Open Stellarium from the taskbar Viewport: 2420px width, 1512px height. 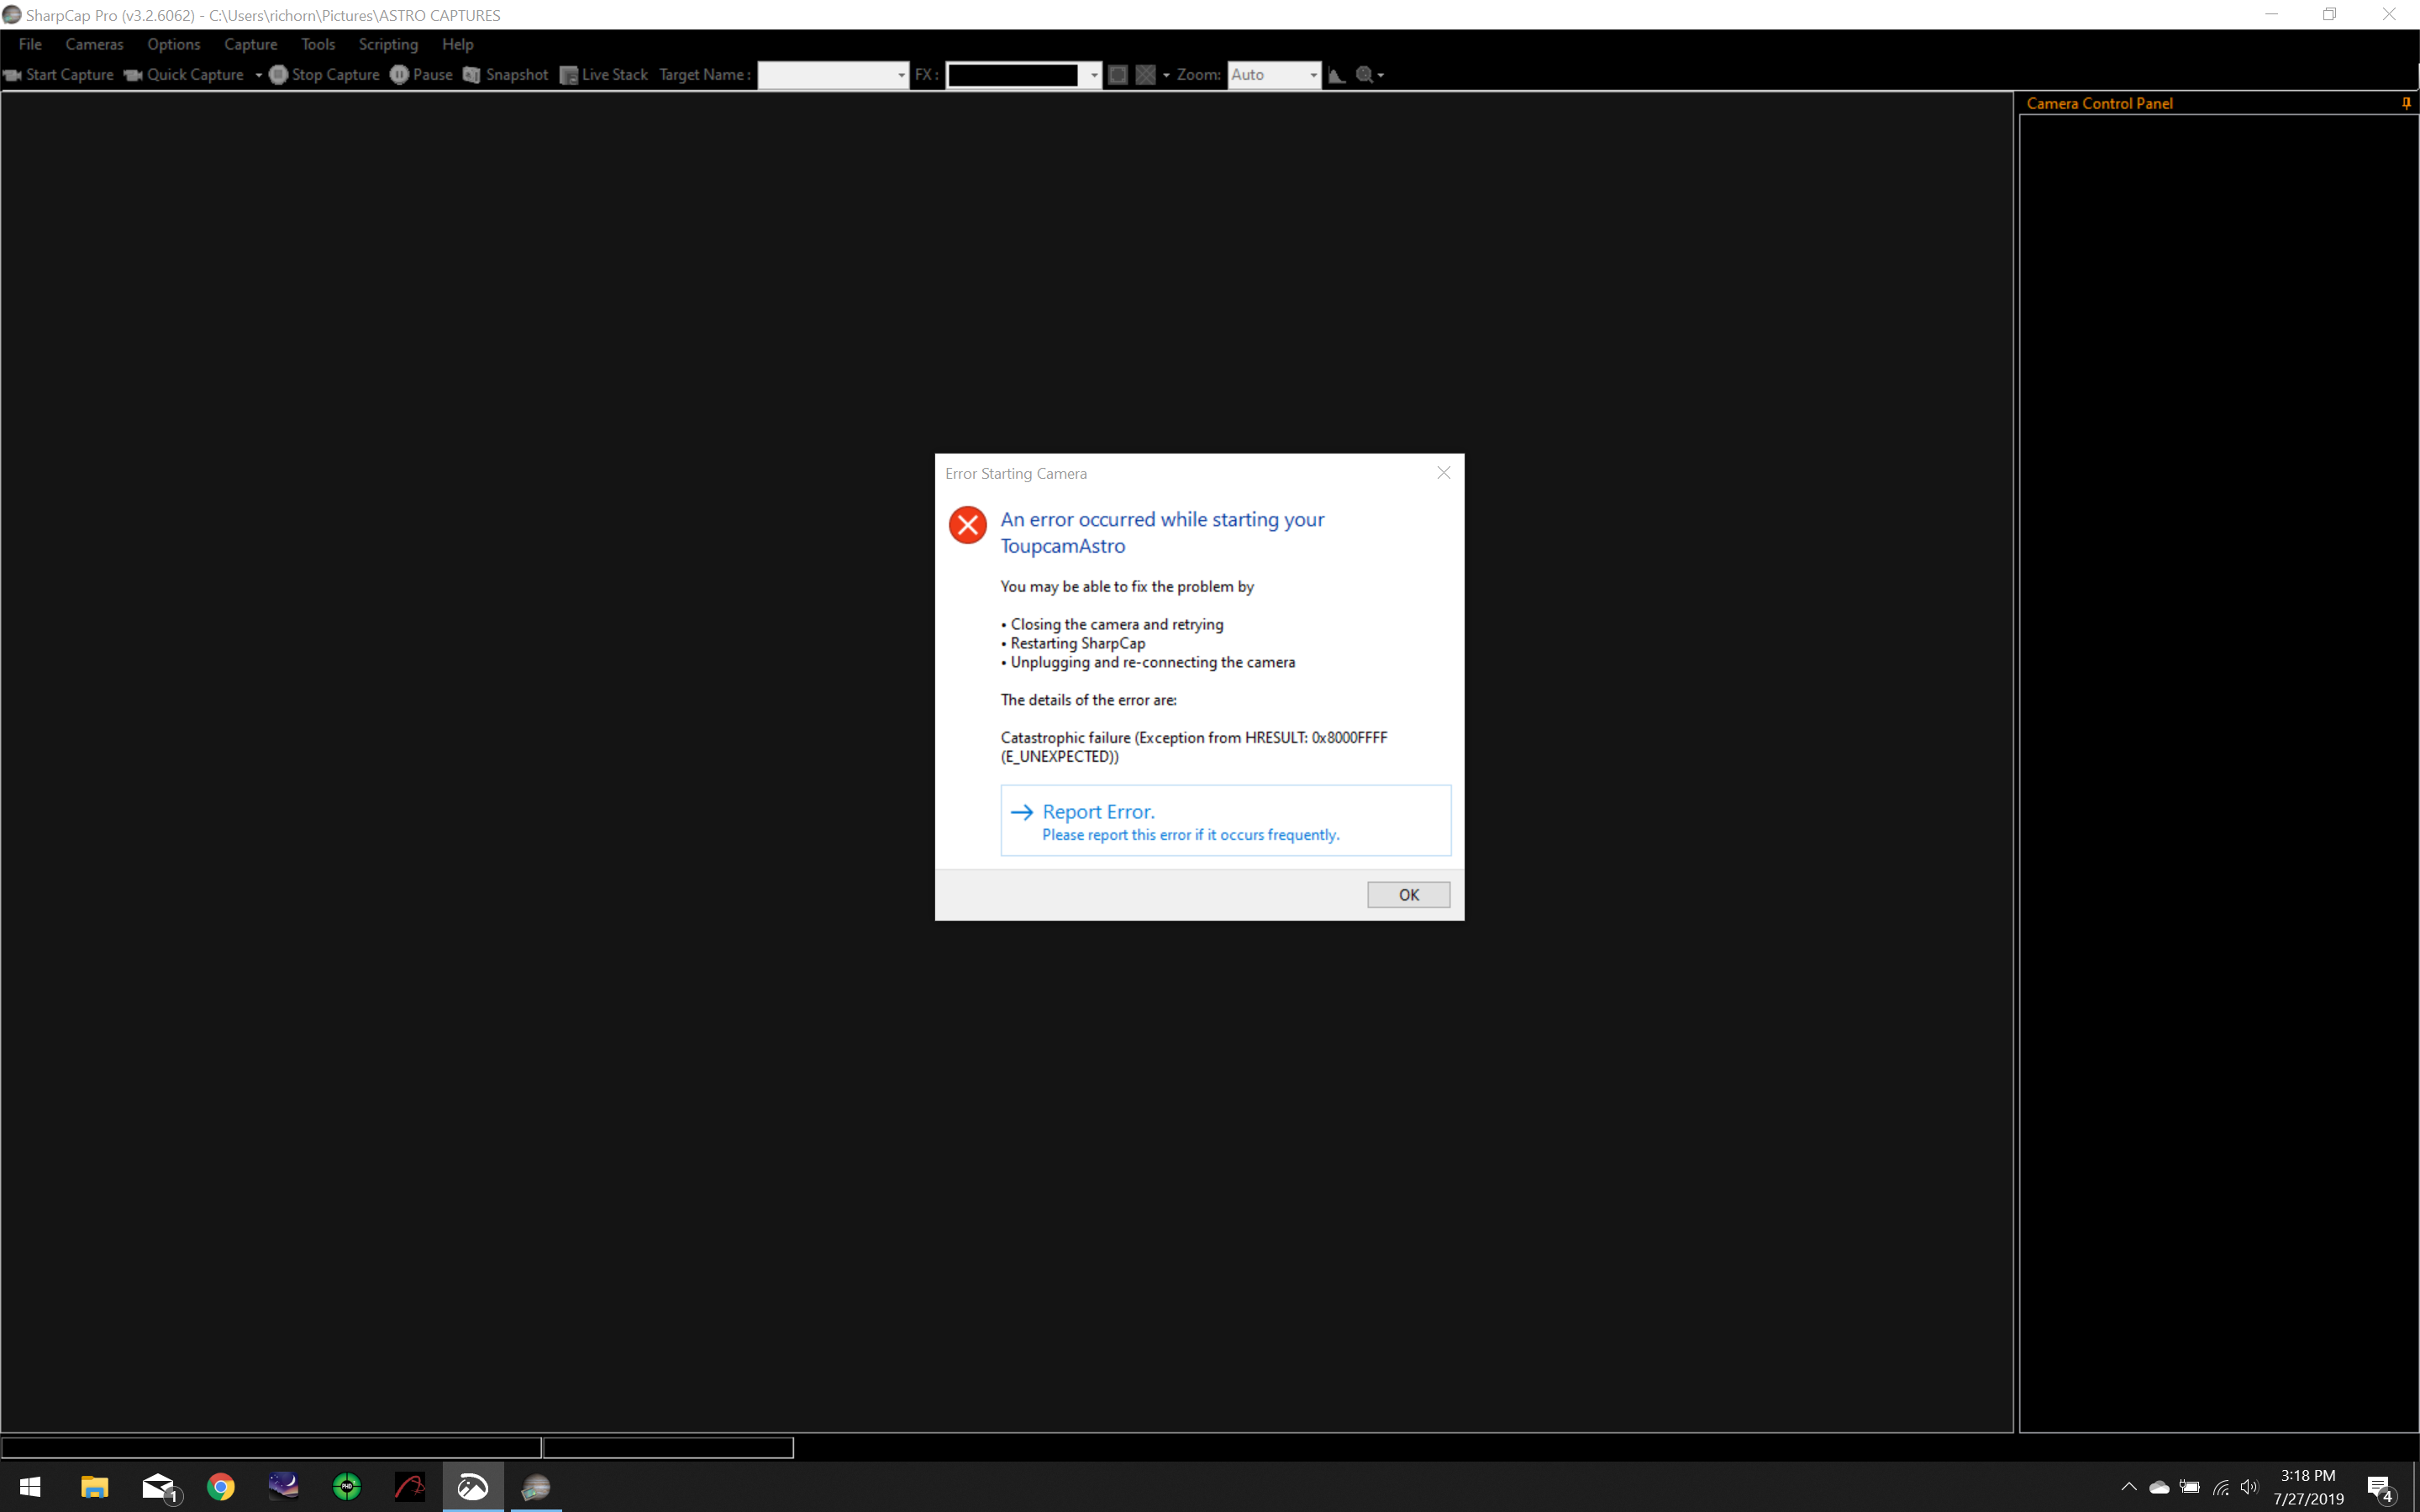[x=284, y=1487]
